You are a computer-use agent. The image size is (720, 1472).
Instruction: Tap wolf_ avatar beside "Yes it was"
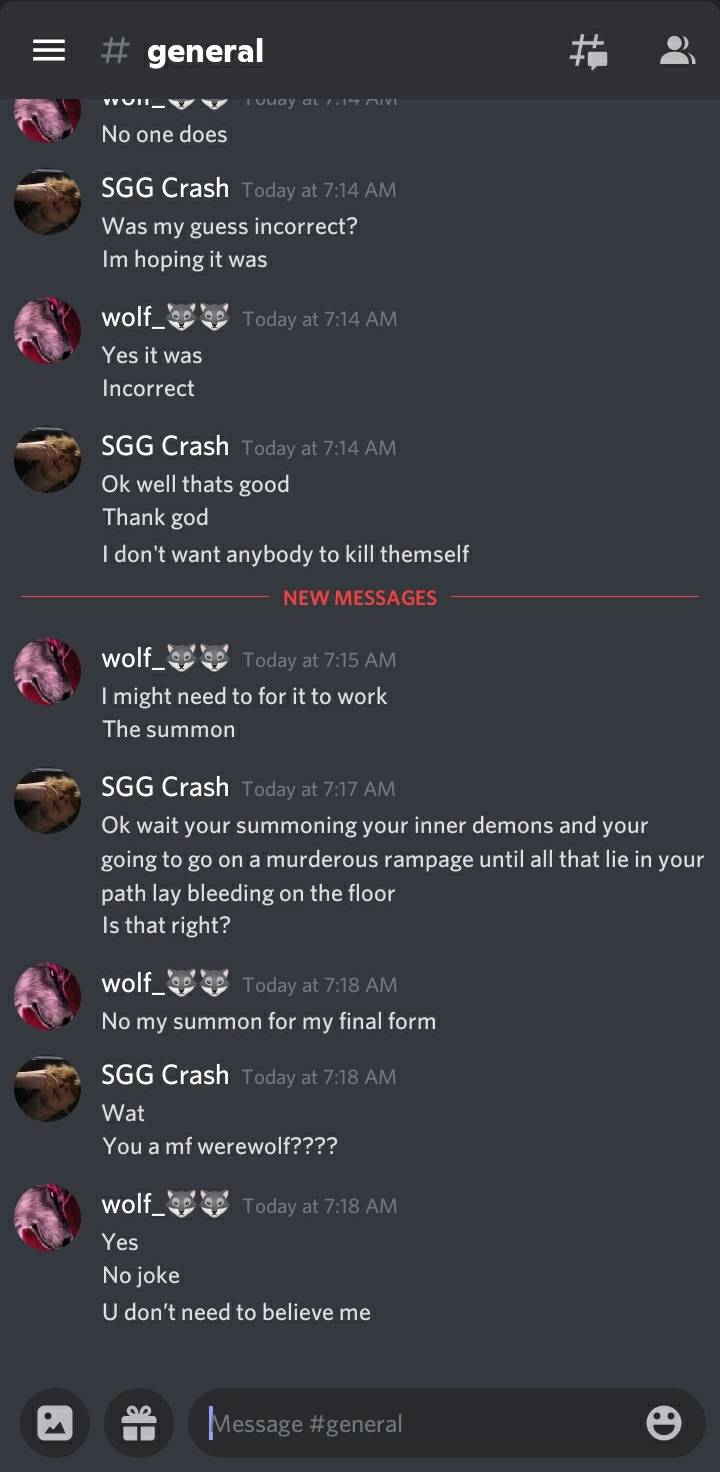(47, 330)
